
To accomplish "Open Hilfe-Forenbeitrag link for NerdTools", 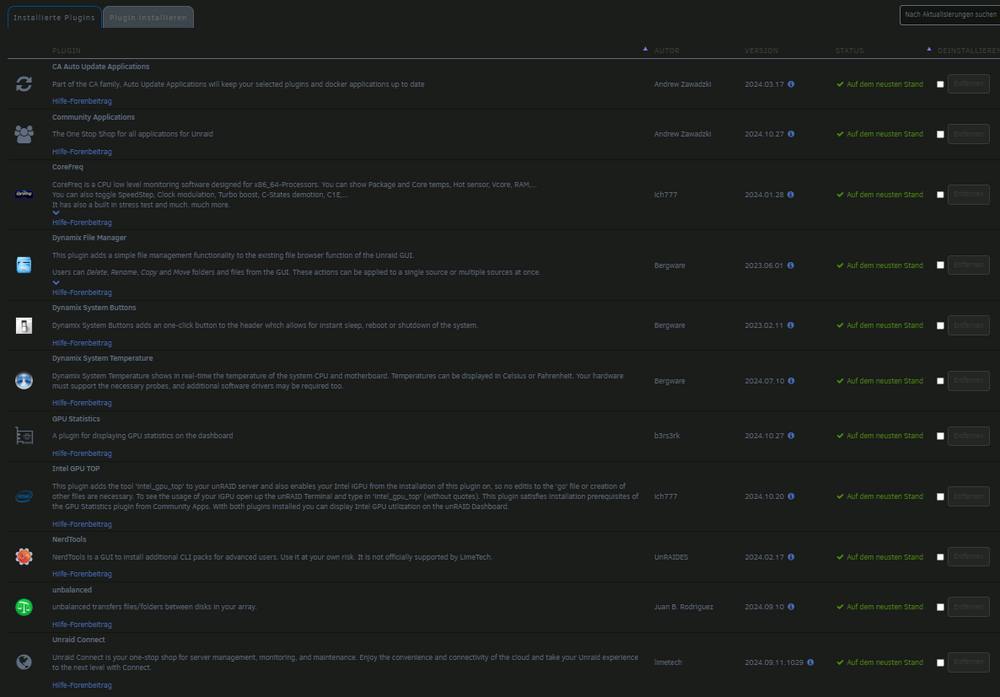I will (x=82, y=574).
